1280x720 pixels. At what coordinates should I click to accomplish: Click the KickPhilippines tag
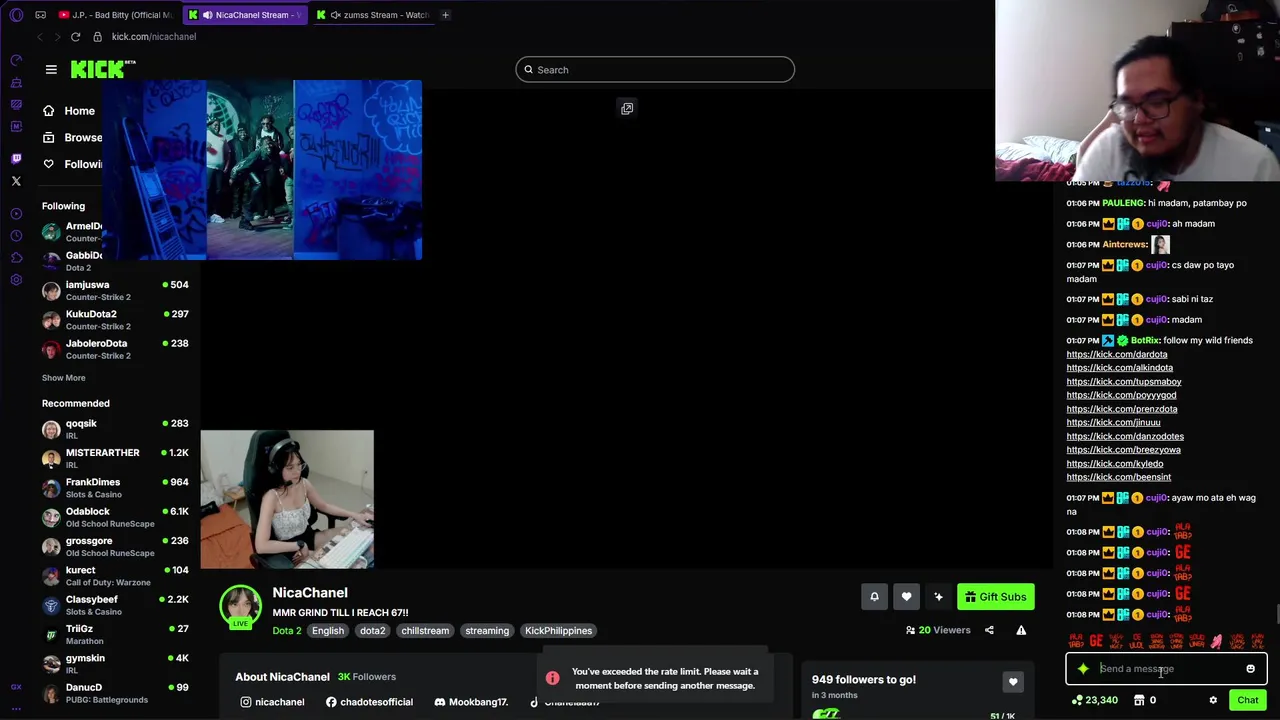click(x=558, y=631)
